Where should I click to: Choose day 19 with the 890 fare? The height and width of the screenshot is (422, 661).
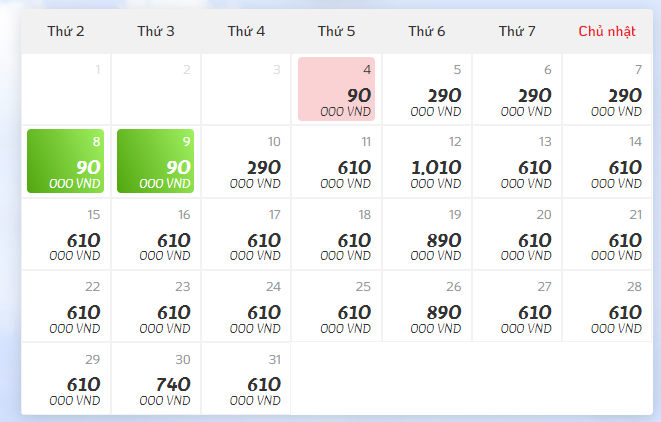(x=426, y=234)
